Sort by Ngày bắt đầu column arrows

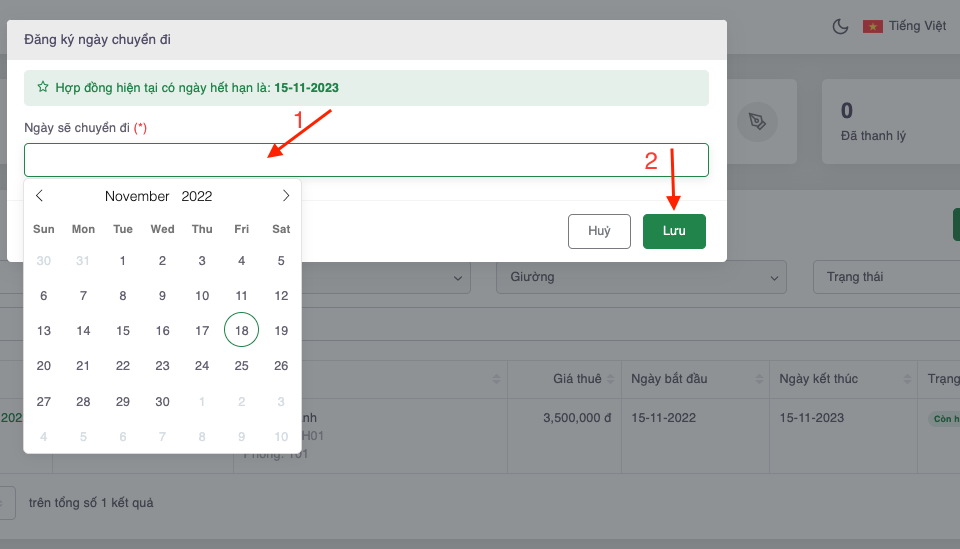tap(759, 379)
